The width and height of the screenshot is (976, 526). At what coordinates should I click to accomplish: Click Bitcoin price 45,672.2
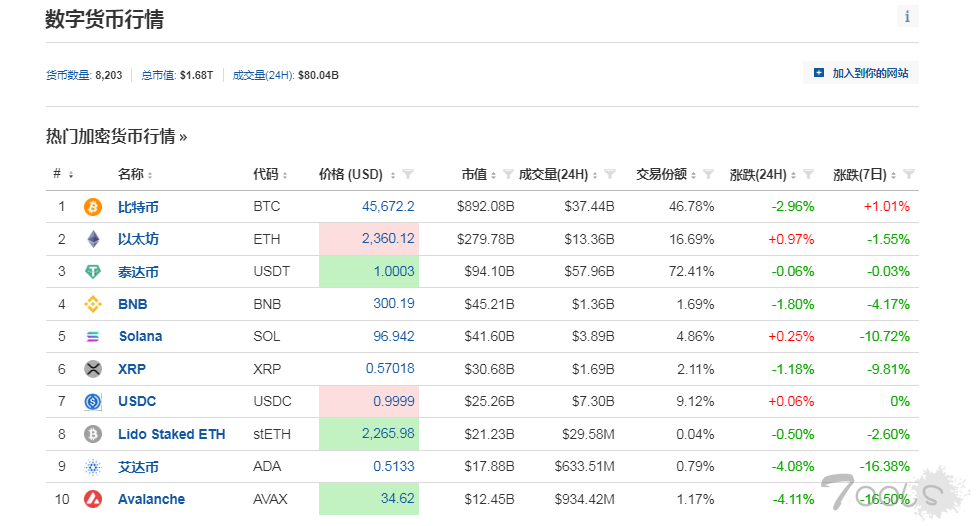(x=388, y=207)
